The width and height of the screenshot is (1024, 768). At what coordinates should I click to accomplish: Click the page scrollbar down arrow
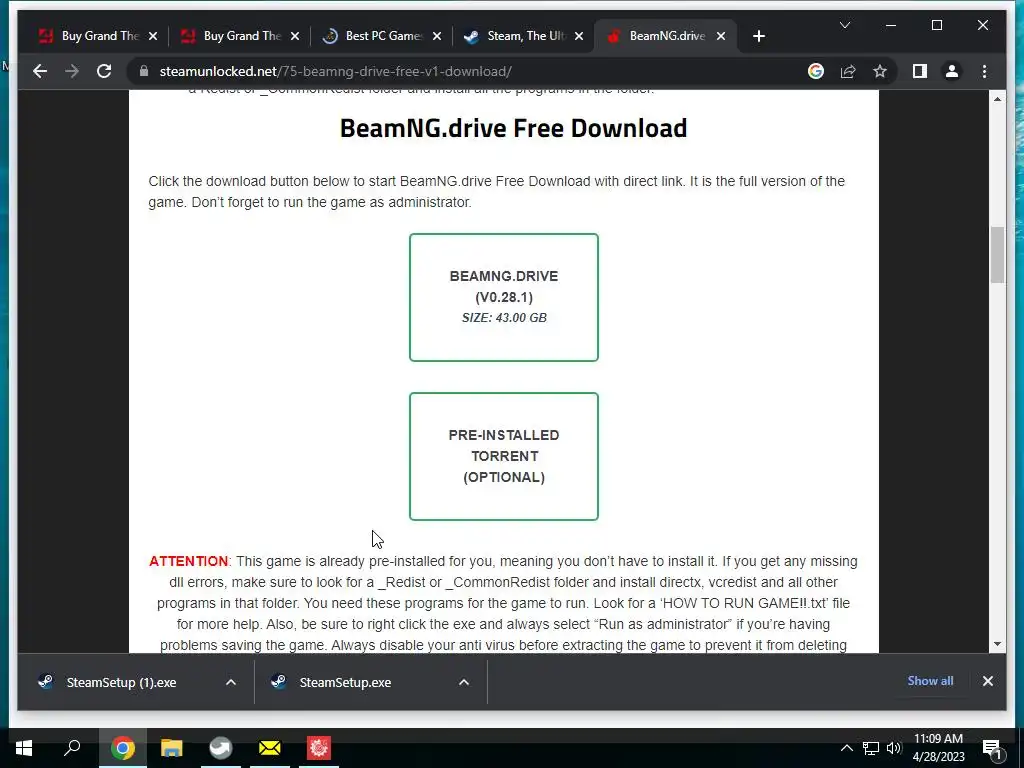(997, 644)
